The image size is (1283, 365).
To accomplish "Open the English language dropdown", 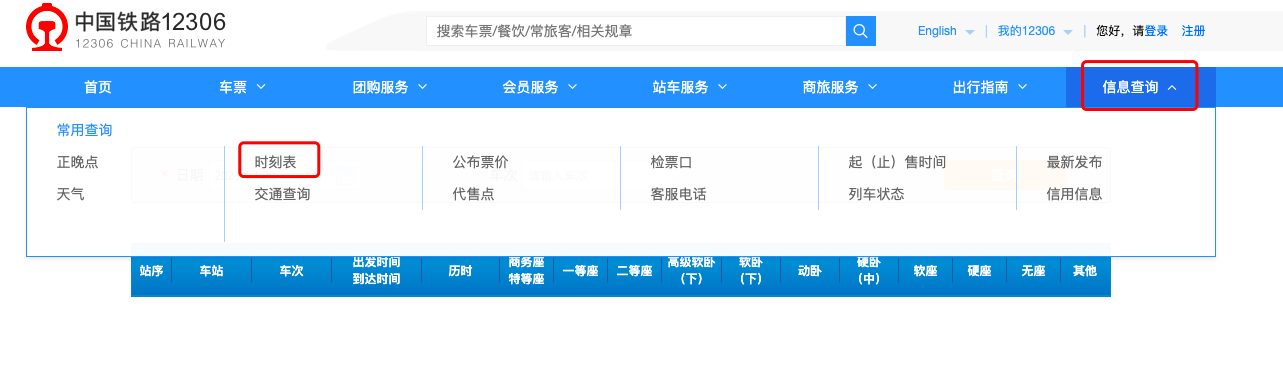I will click(x=946, y=31).
